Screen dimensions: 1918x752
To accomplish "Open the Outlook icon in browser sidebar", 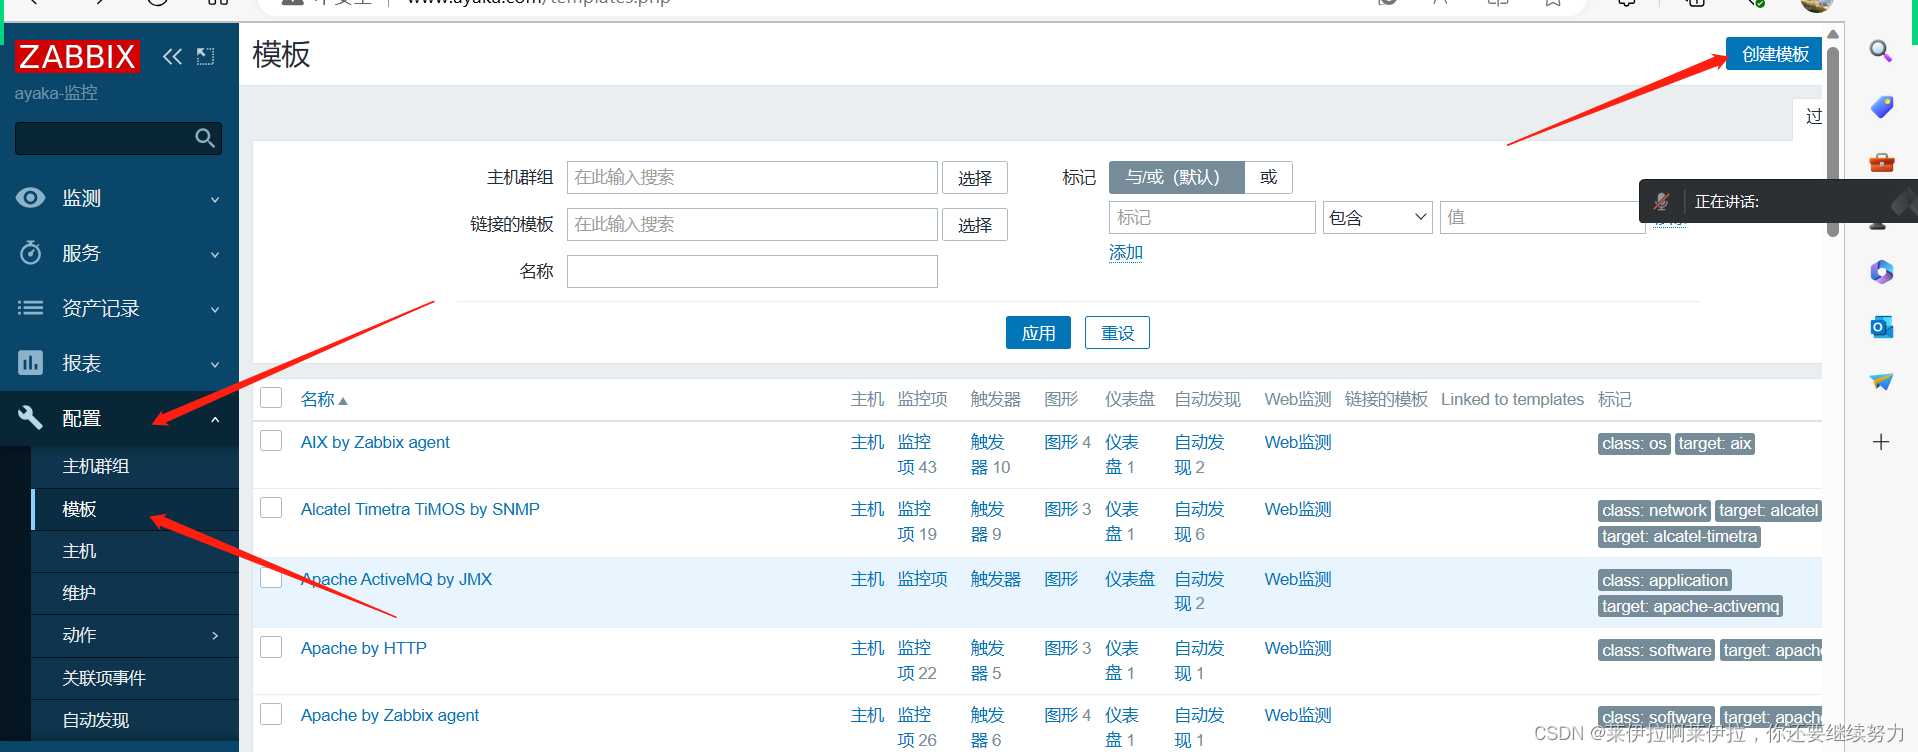I will [1881, 326].
